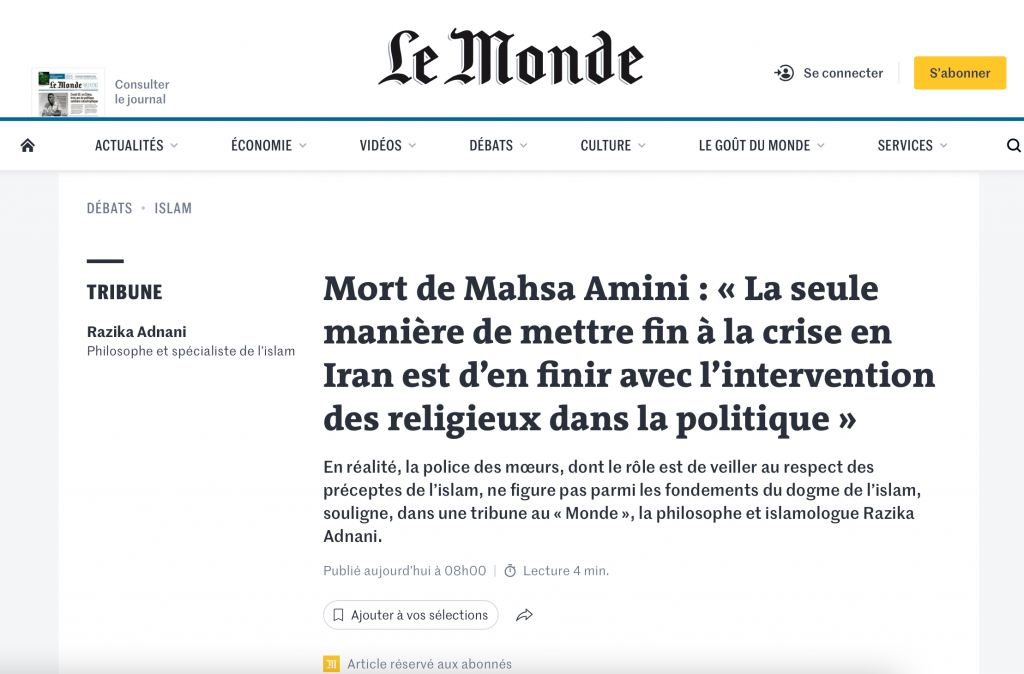
Task: Click the Se connecter link
Action: [843, 73]
